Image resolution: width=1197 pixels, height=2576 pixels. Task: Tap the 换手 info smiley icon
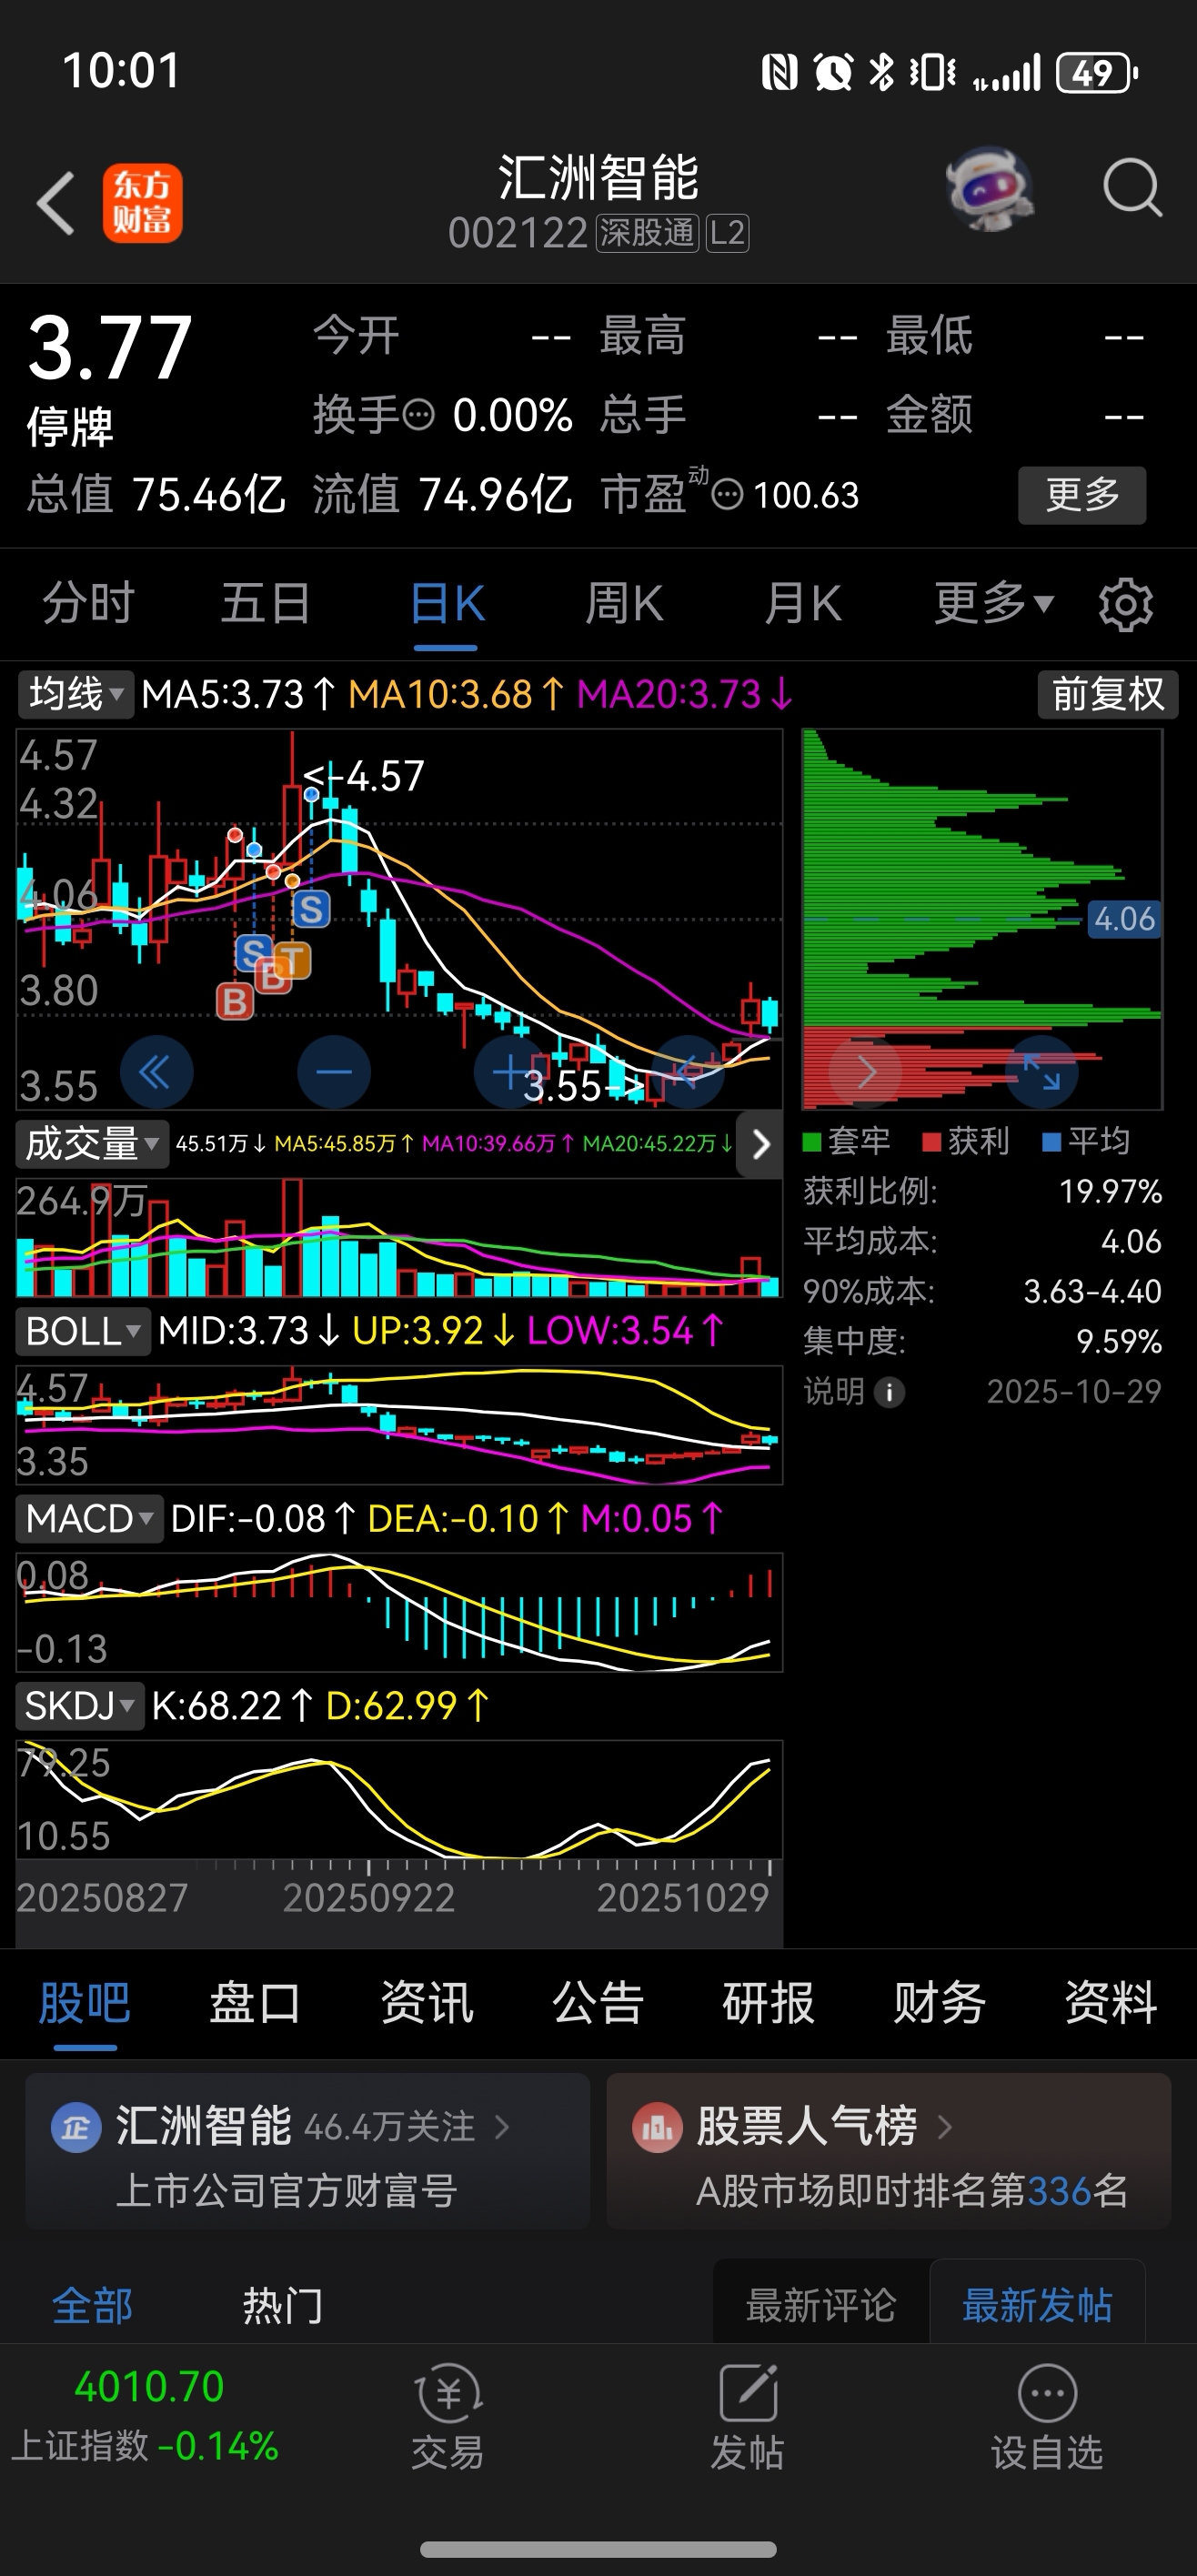pyautogui.click(x=419, y=414)
